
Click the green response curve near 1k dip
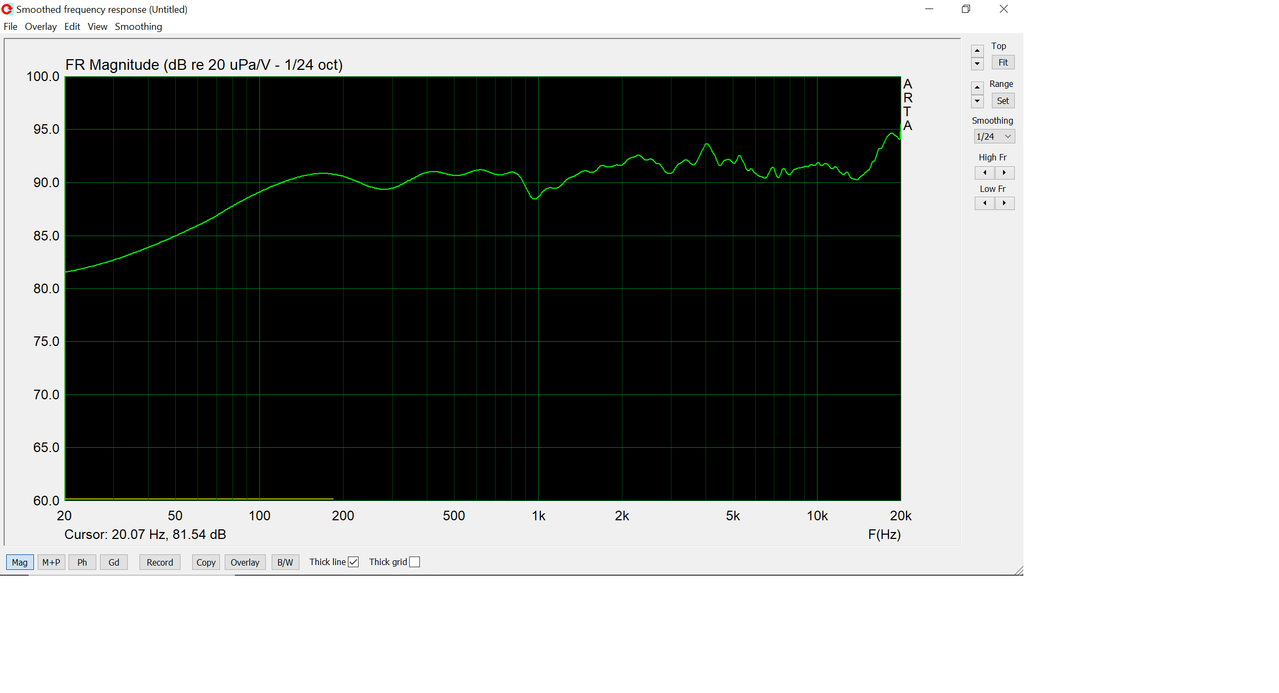(535, 198)
